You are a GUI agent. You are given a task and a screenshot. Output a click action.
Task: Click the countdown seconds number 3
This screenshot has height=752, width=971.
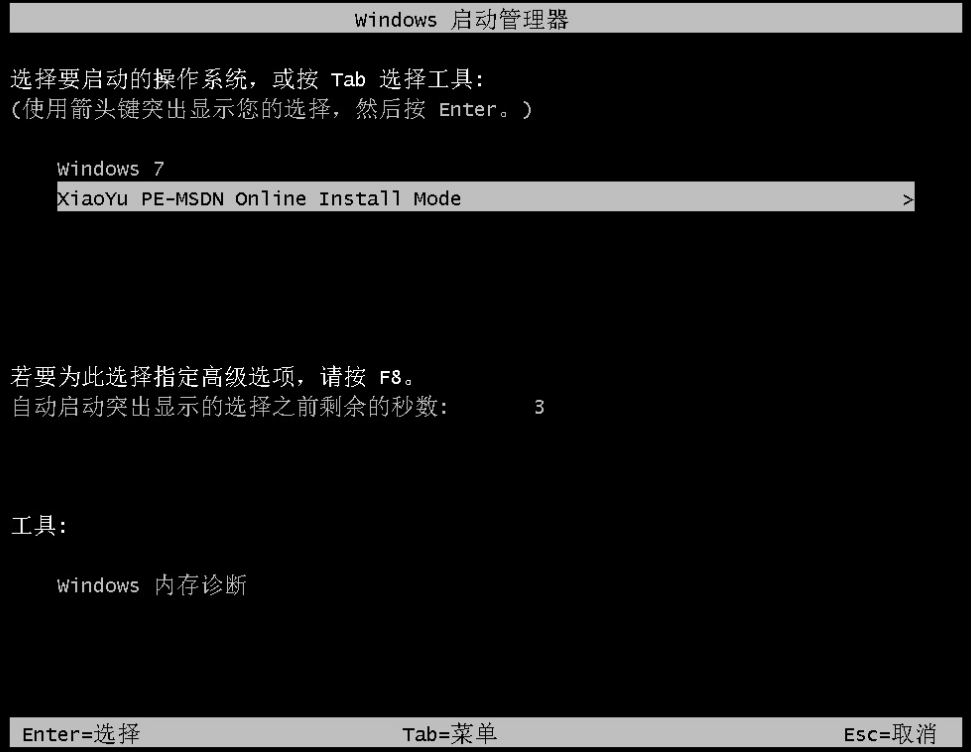[x=539, y=407]
